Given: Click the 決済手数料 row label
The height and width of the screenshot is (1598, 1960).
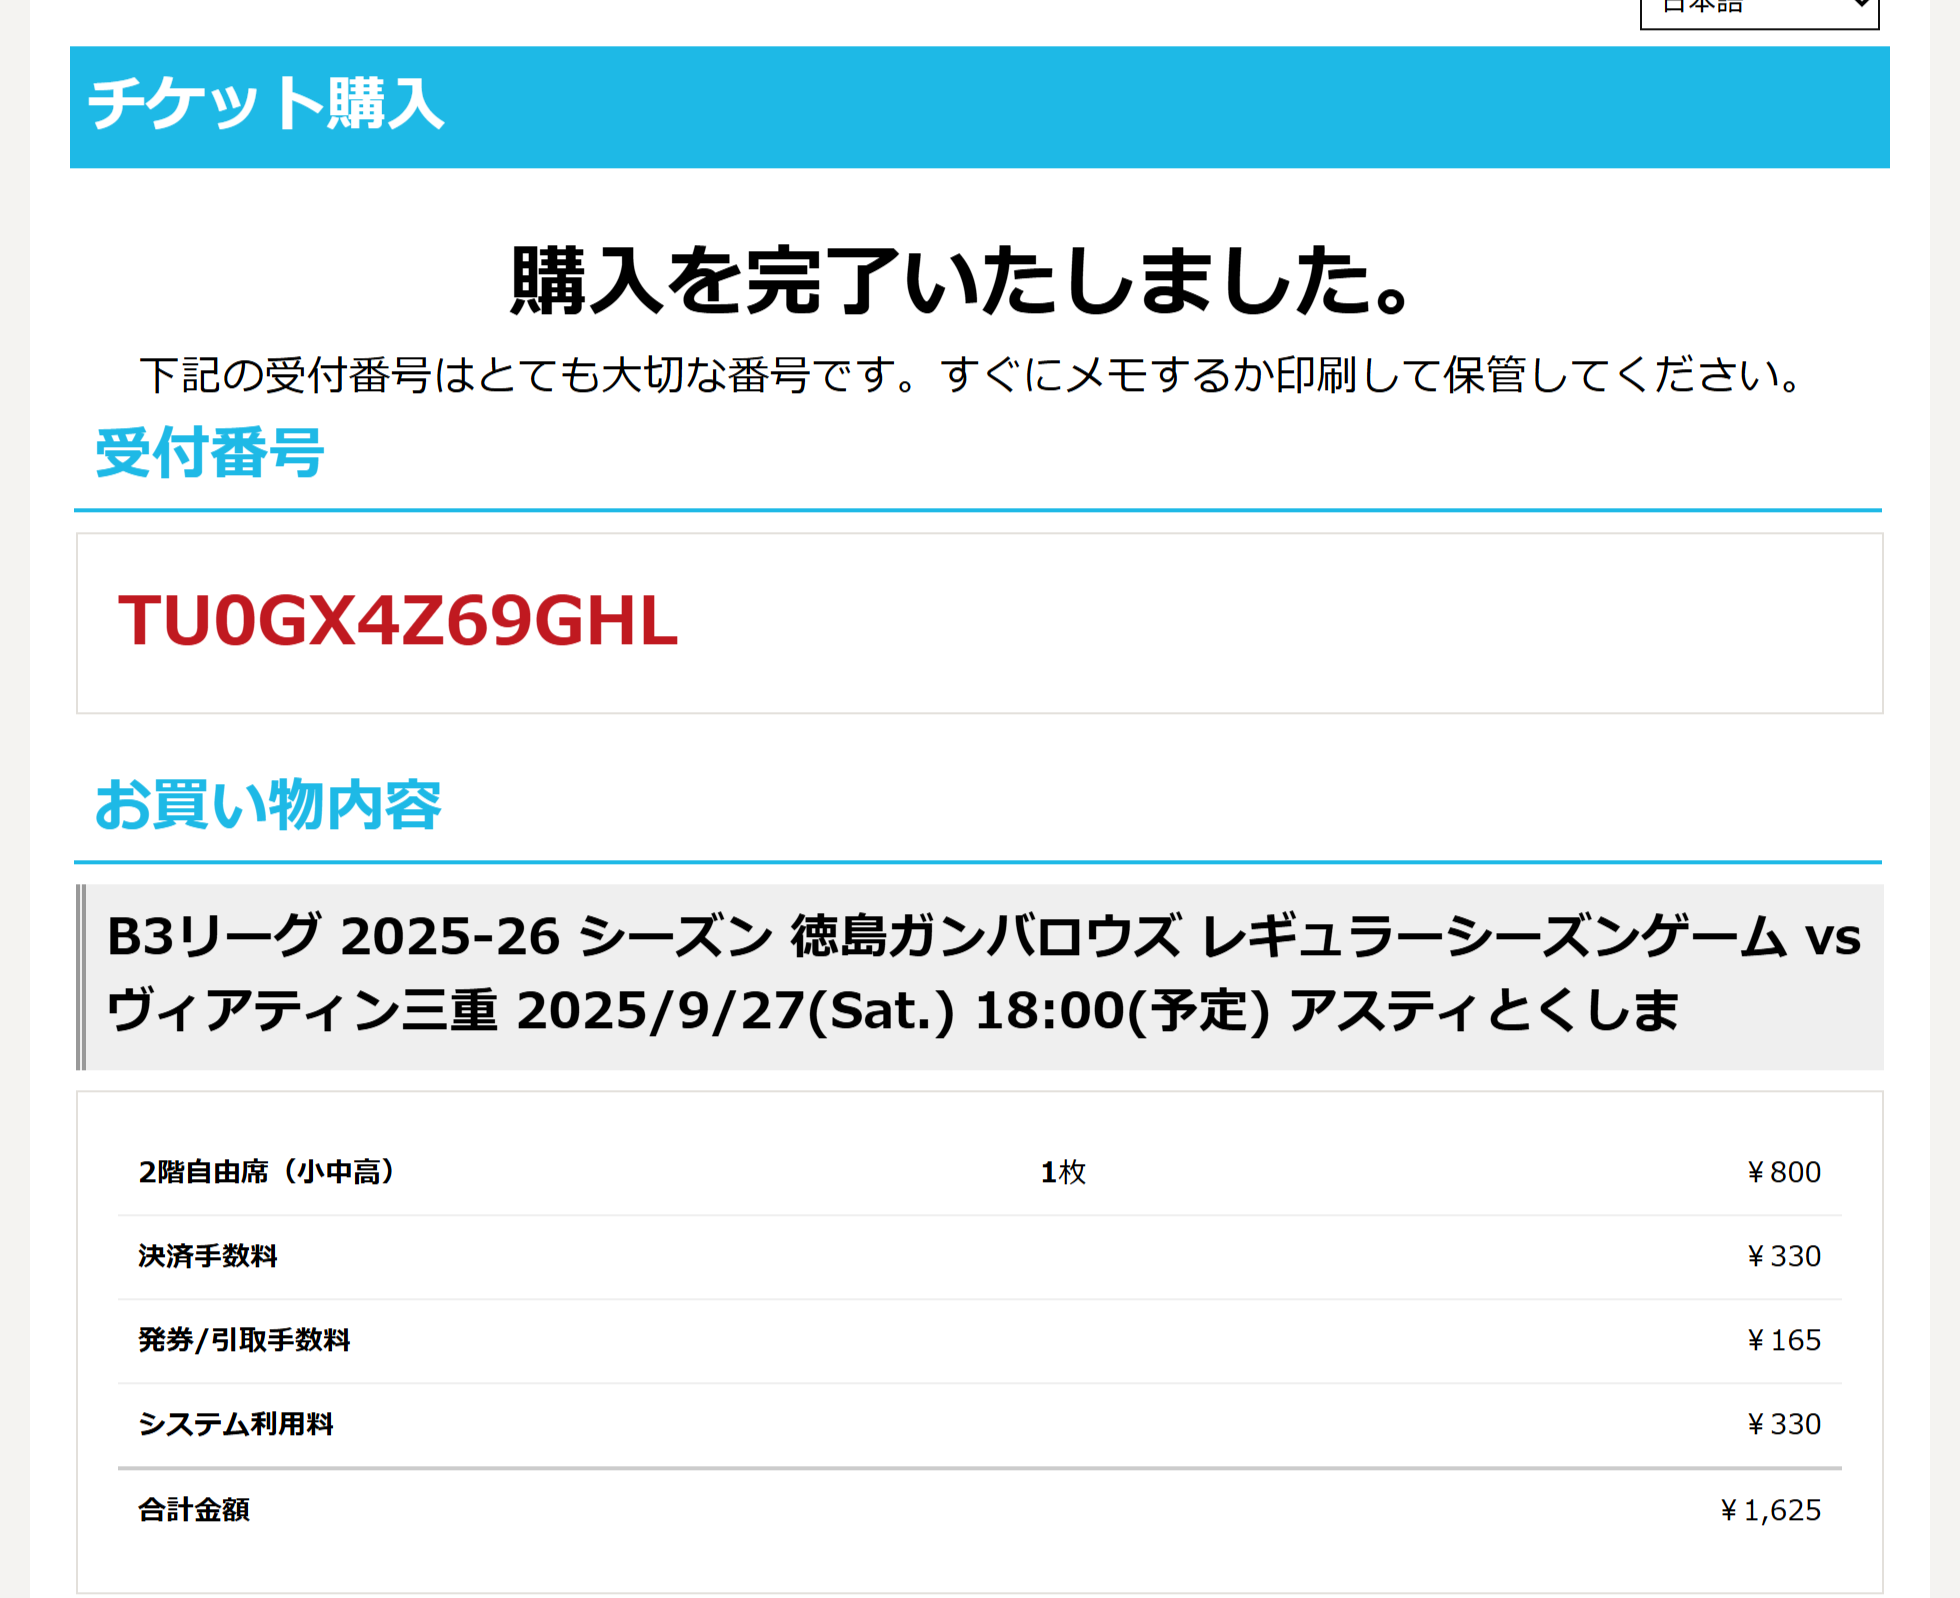Looking at the screenshot, I should click(208, 1255).
